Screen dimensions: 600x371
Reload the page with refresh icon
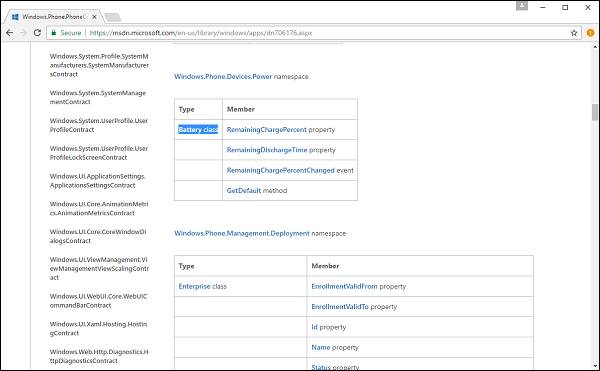pos(37,33)
